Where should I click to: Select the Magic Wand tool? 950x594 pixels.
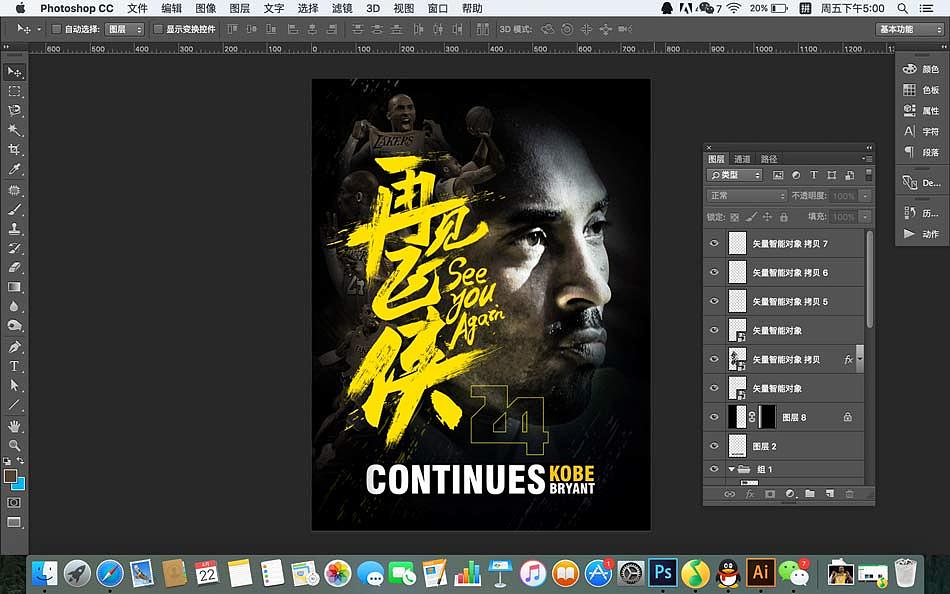(15, 130)
